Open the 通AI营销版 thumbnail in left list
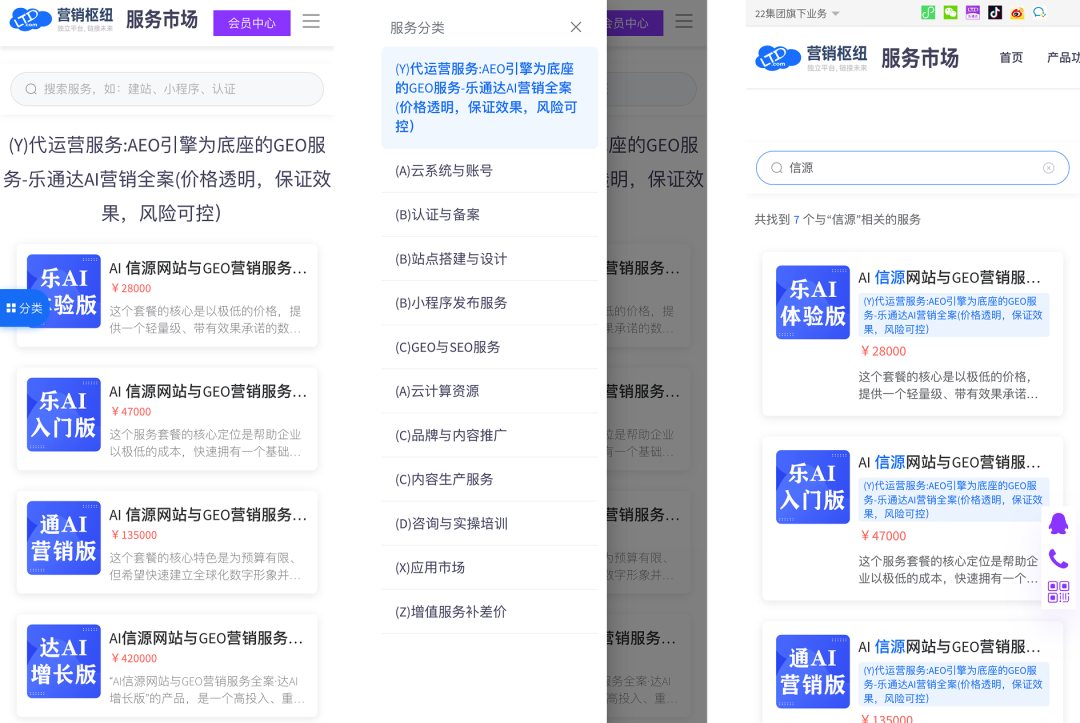 click(63, 538)
